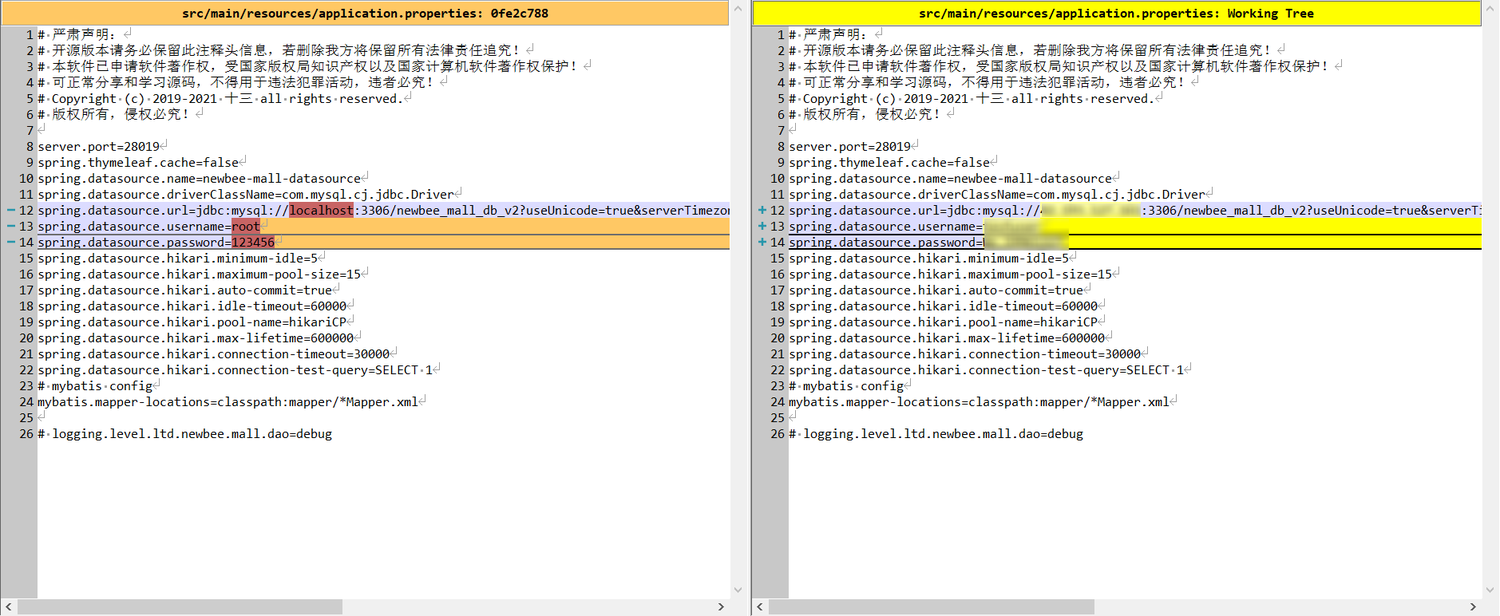
Task: Select the 0fe2c788 revision pane header
Action: click(x=365, y=13)
